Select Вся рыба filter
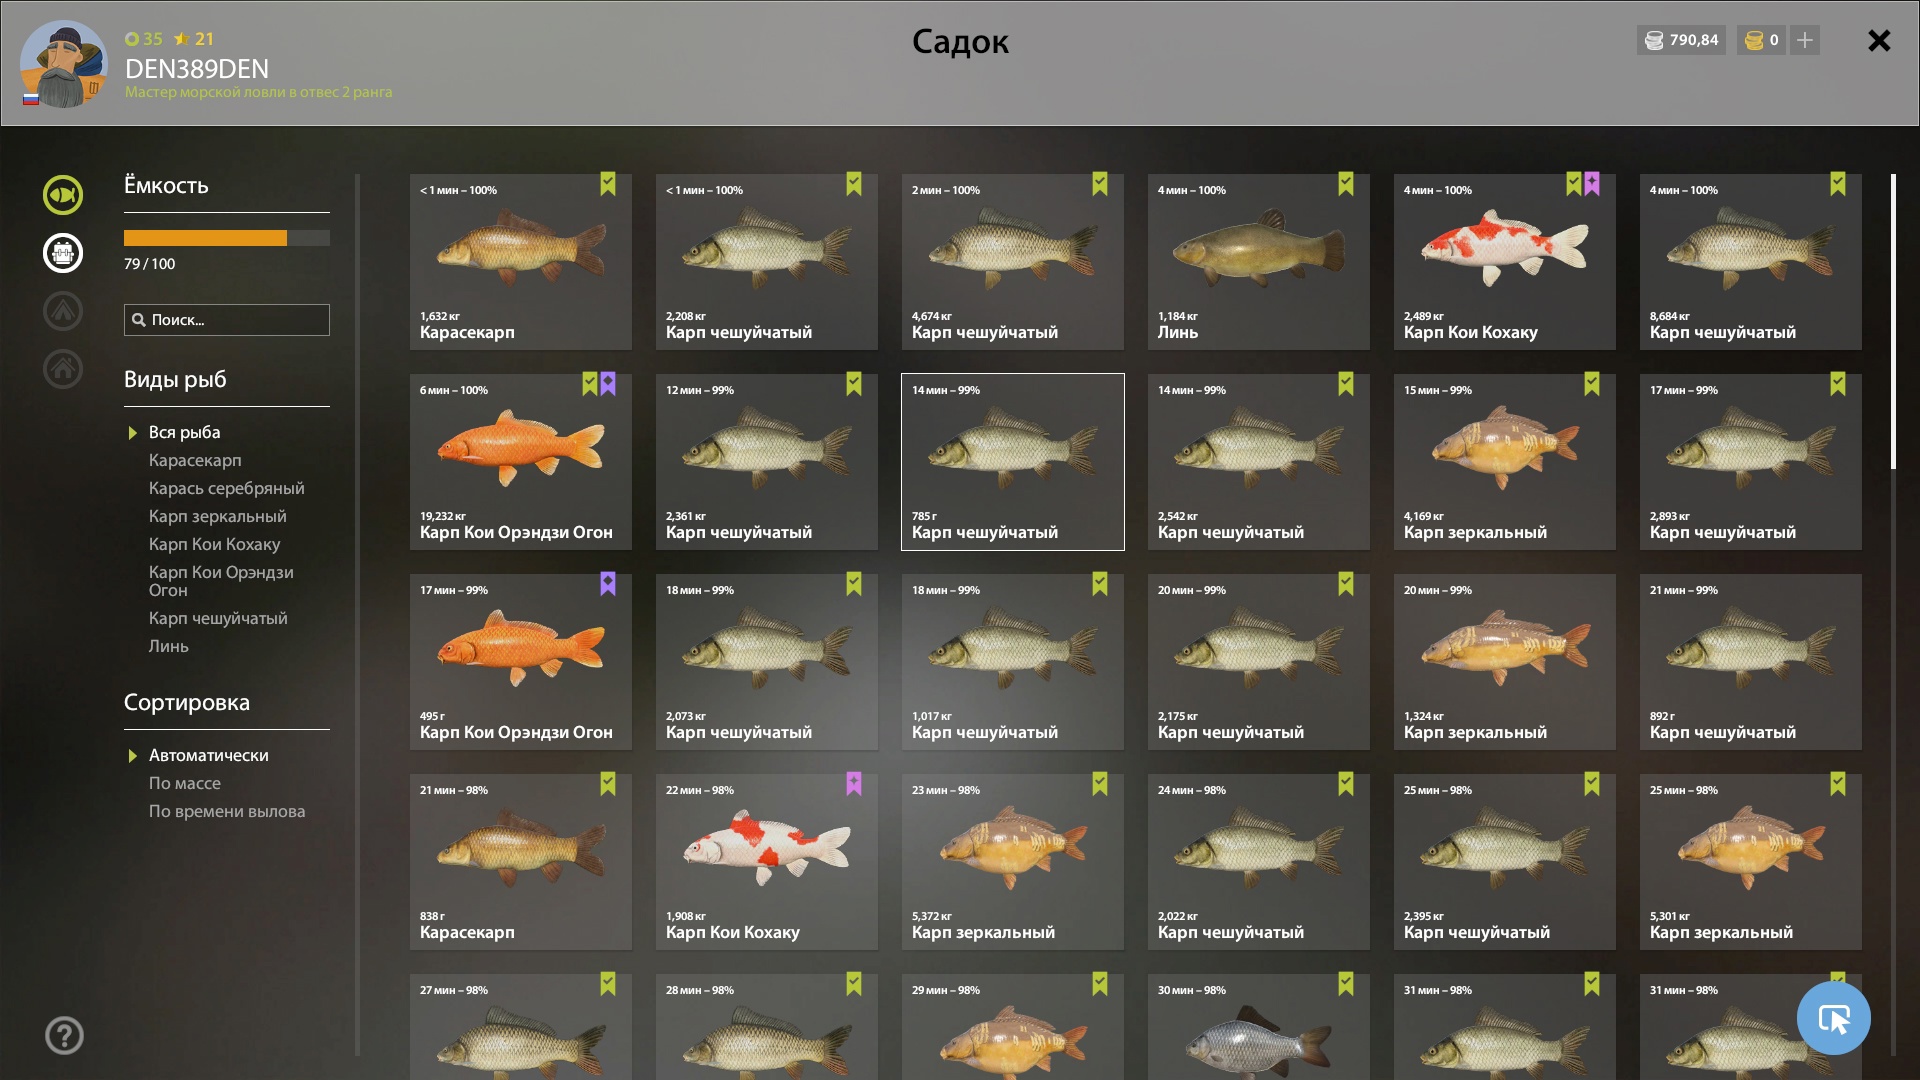The width and height of the screenshot is (1920, 1080). click(x=184, y=432)
